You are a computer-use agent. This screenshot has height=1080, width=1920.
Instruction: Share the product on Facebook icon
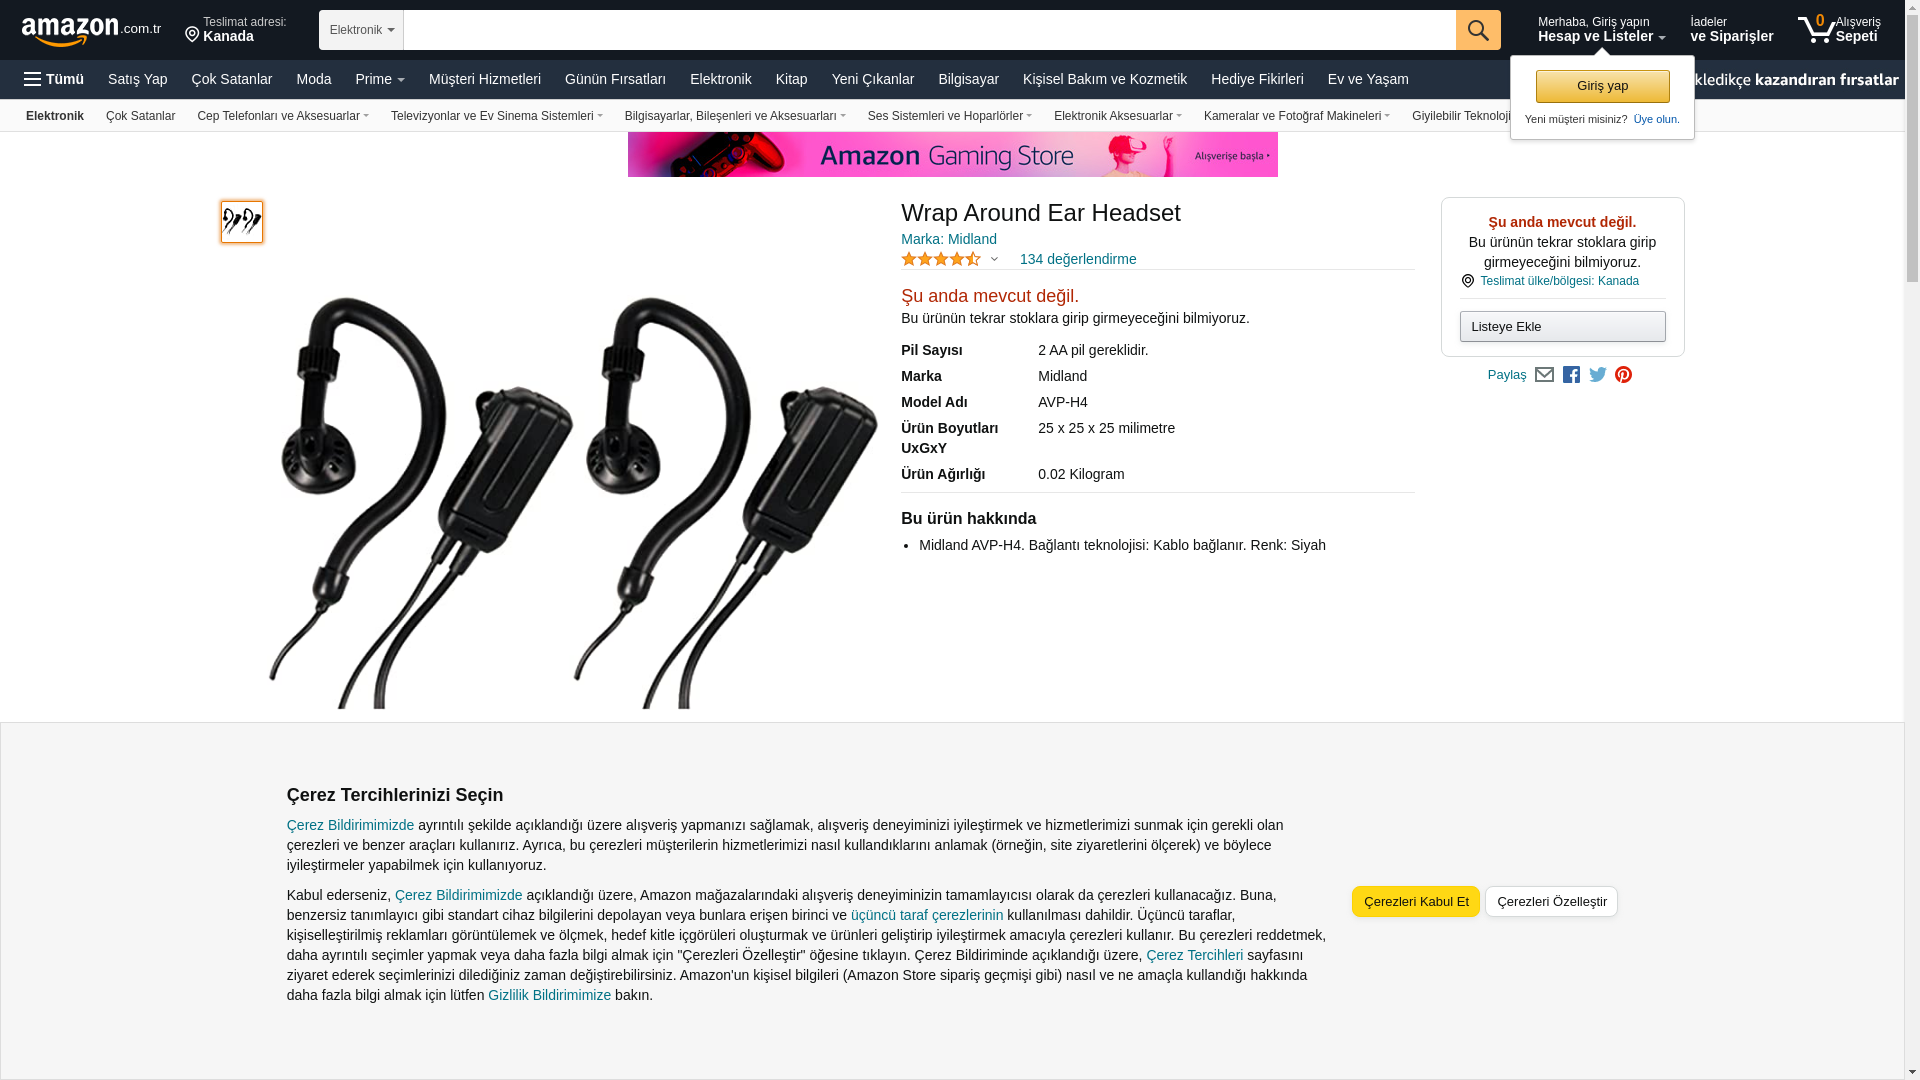click(1571, 375)
